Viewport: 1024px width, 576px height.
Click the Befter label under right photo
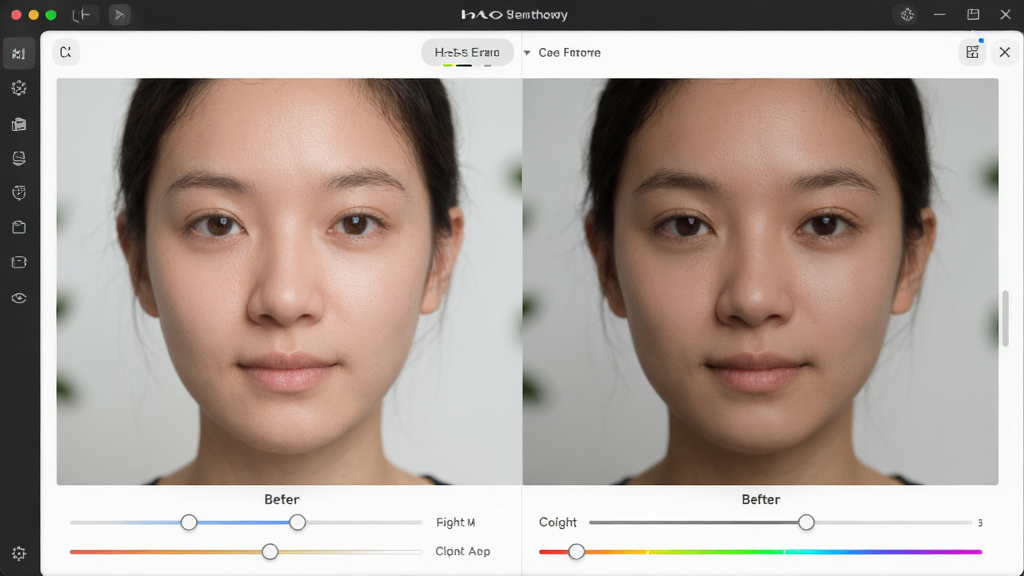760,500
